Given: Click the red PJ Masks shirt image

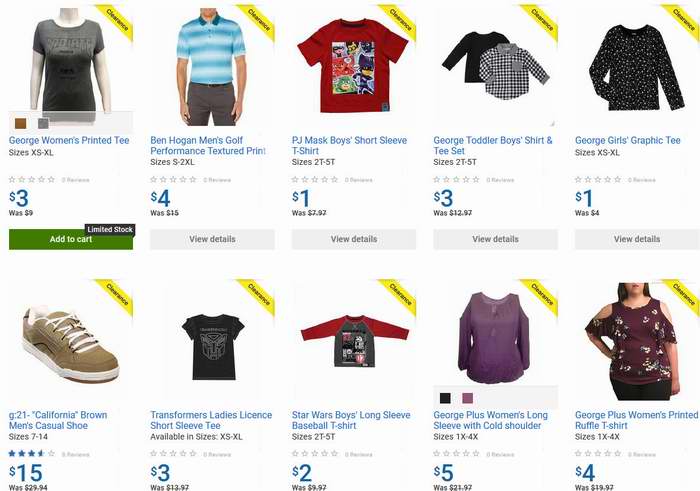Looking at the screenshot, I should point(353,66).
